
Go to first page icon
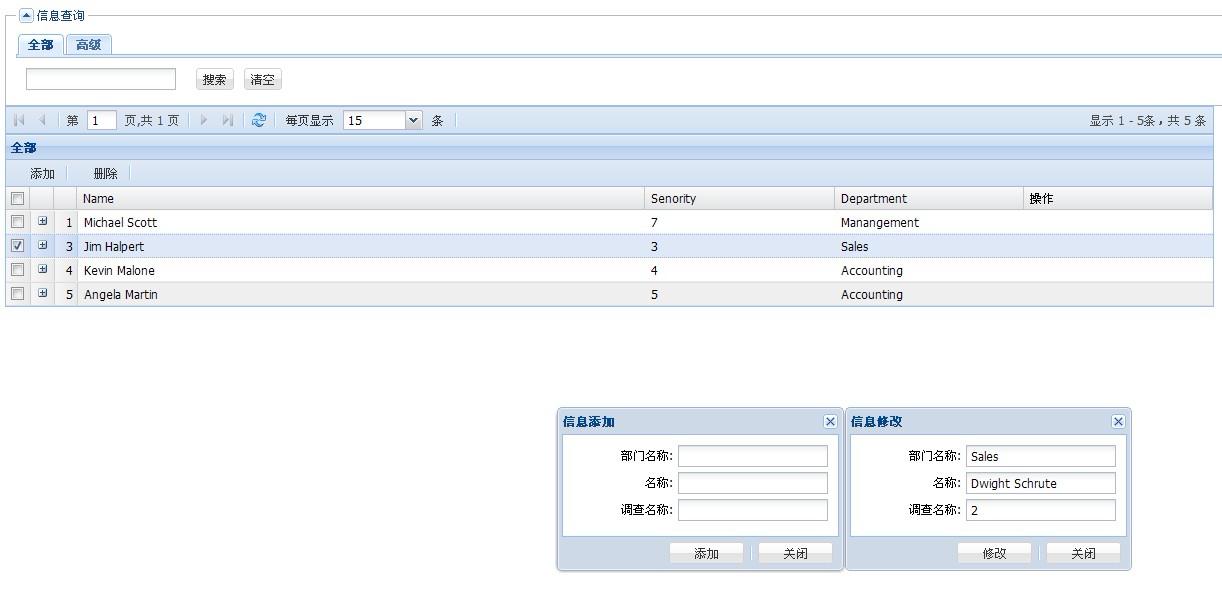pos(19,120)
